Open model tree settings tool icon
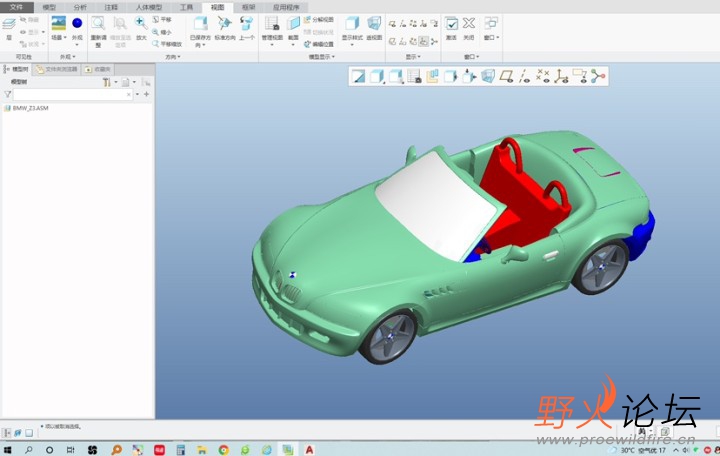The height and width of the screenshot is (456, 720). (107, 82)
